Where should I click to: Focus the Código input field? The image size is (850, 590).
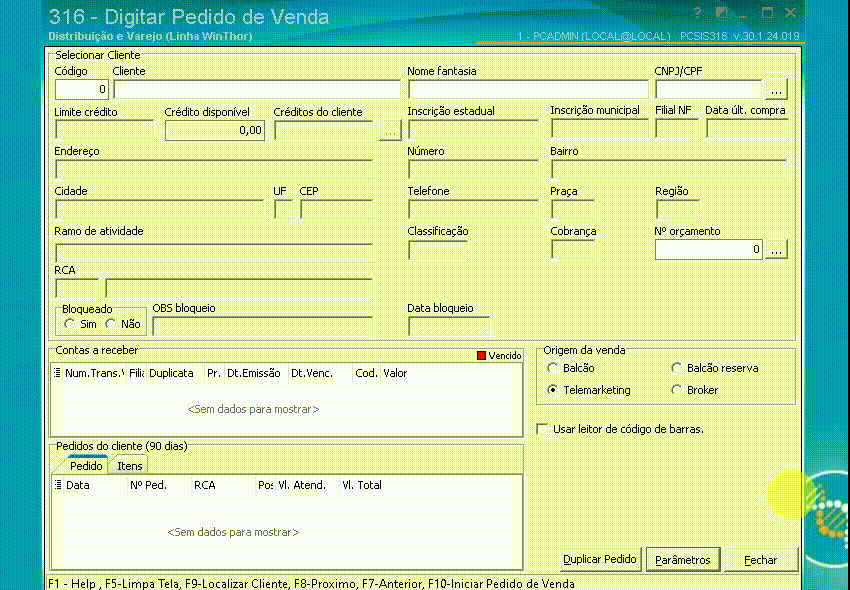[x=81, y=89]
